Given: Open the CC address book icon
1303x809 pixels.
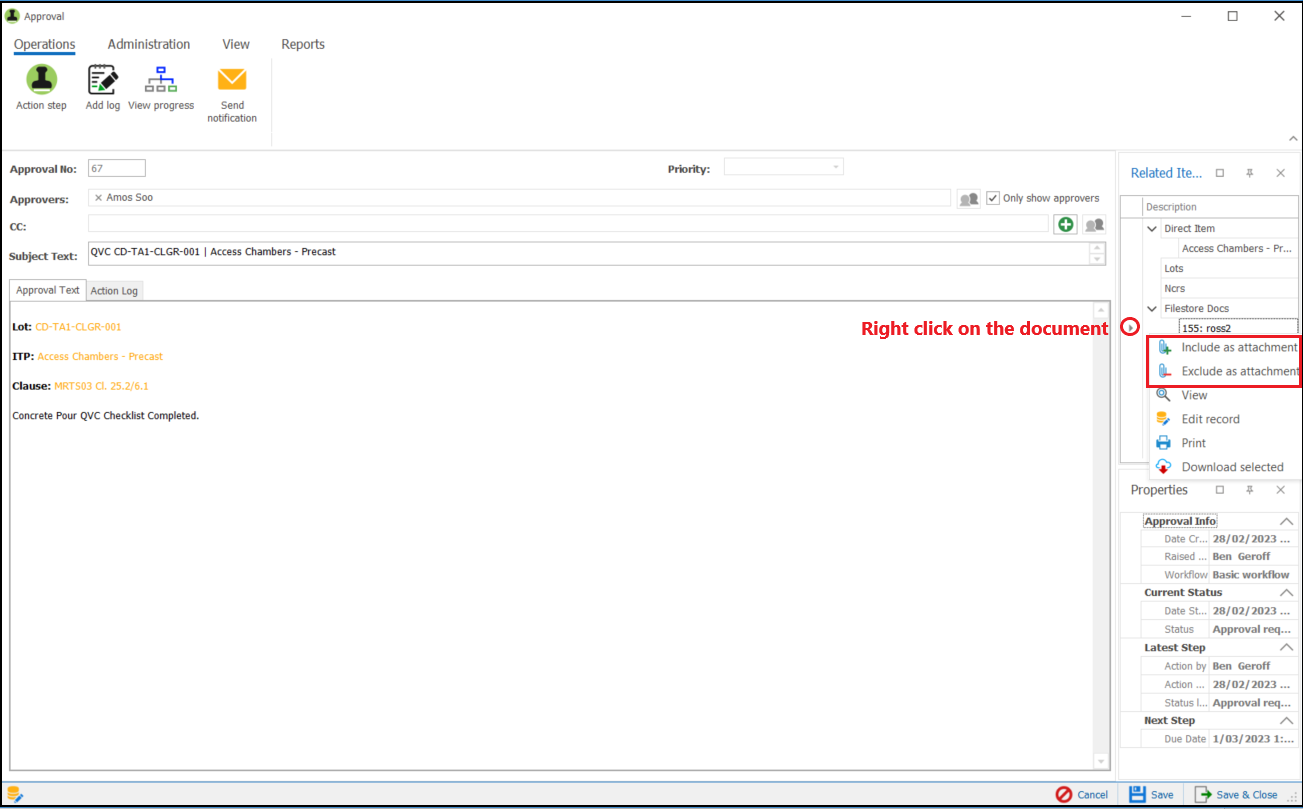Looking at the screenshot, I should [x=1094, y=224].
